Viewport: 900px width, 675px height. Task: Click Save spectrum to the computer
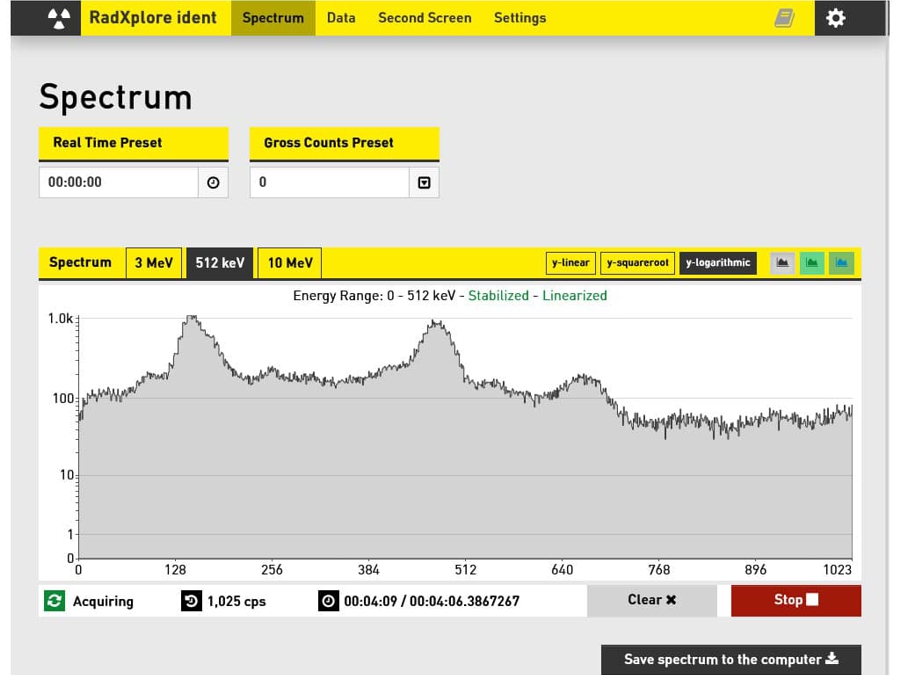[x=730, y=659]
